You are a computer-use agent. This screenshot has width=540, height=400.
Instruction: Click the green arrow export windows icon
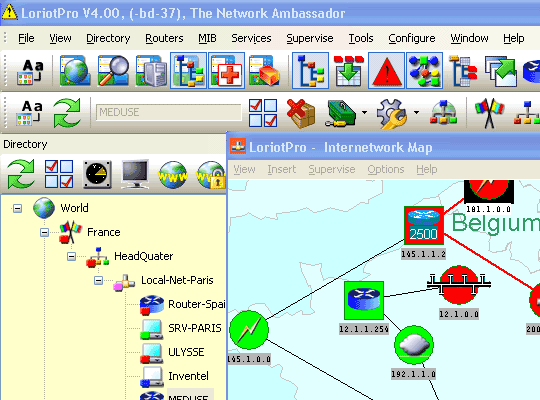(x=501, y=71)
